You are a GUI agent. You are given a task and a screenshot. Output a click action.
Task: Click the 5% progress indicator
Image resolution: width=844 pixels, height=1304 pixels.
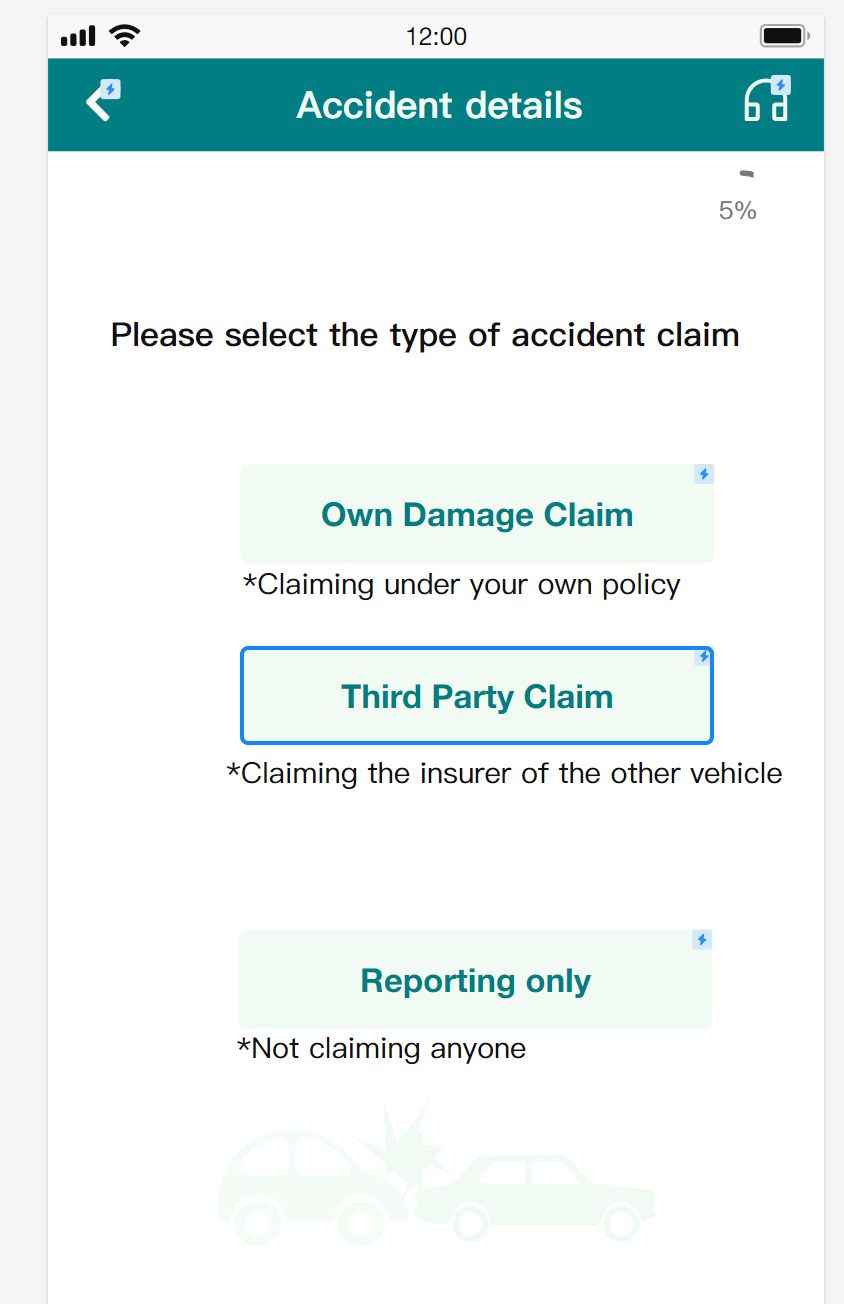tap(738, 210)
